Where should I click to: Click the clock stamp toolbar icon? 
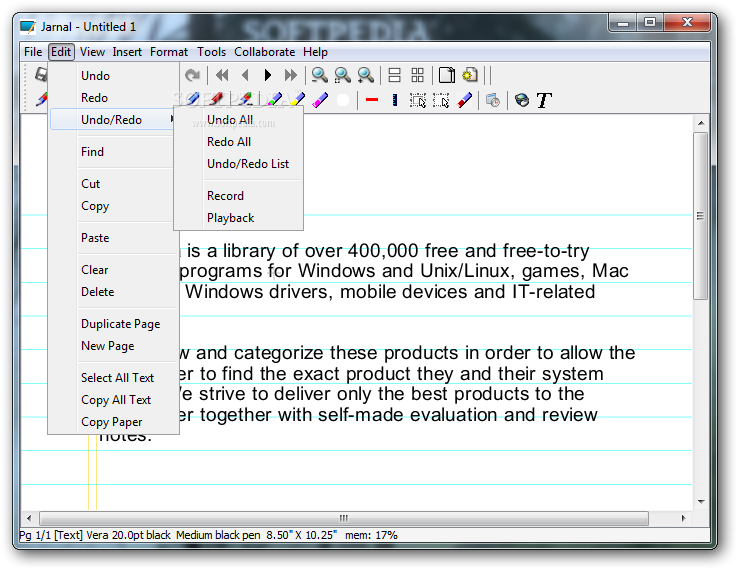493,100
